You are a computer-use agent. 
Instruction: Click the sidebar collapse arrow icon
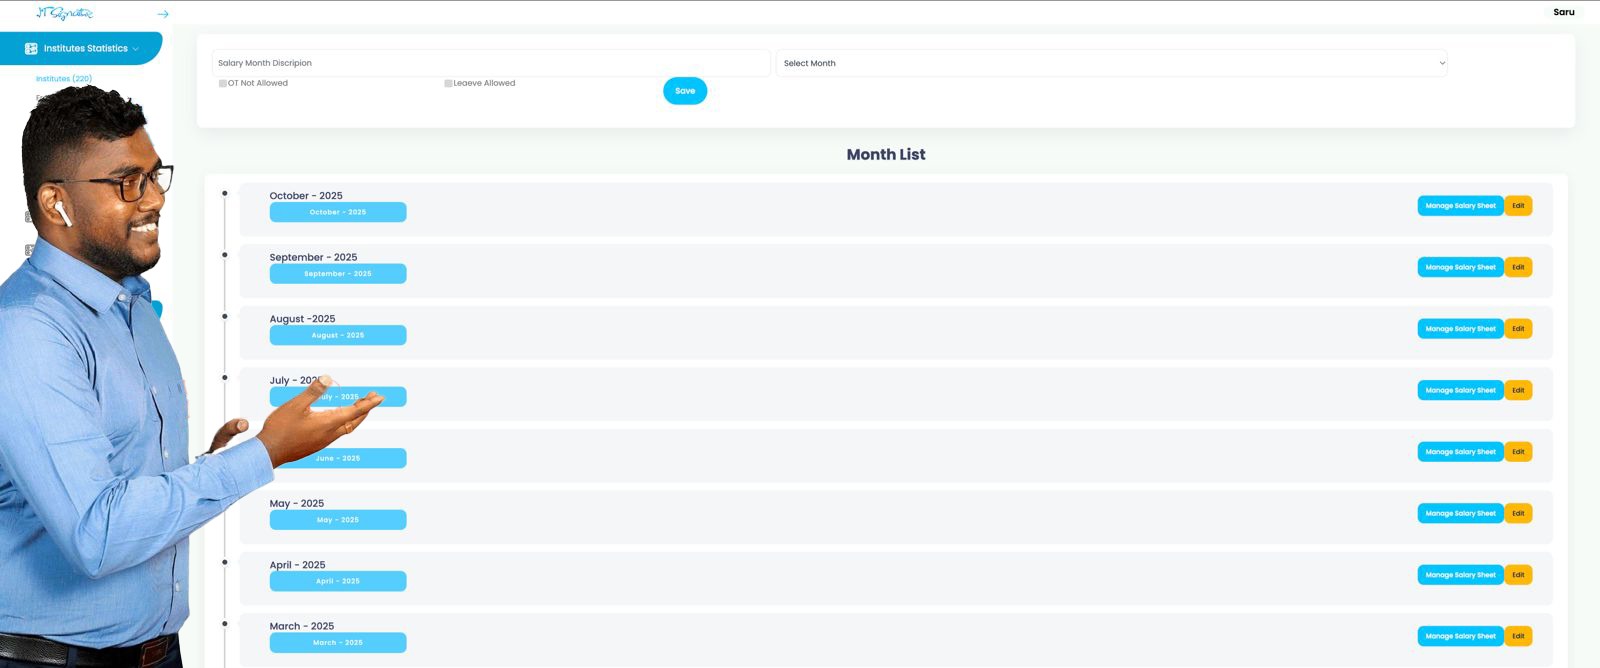tap(163, 14)
